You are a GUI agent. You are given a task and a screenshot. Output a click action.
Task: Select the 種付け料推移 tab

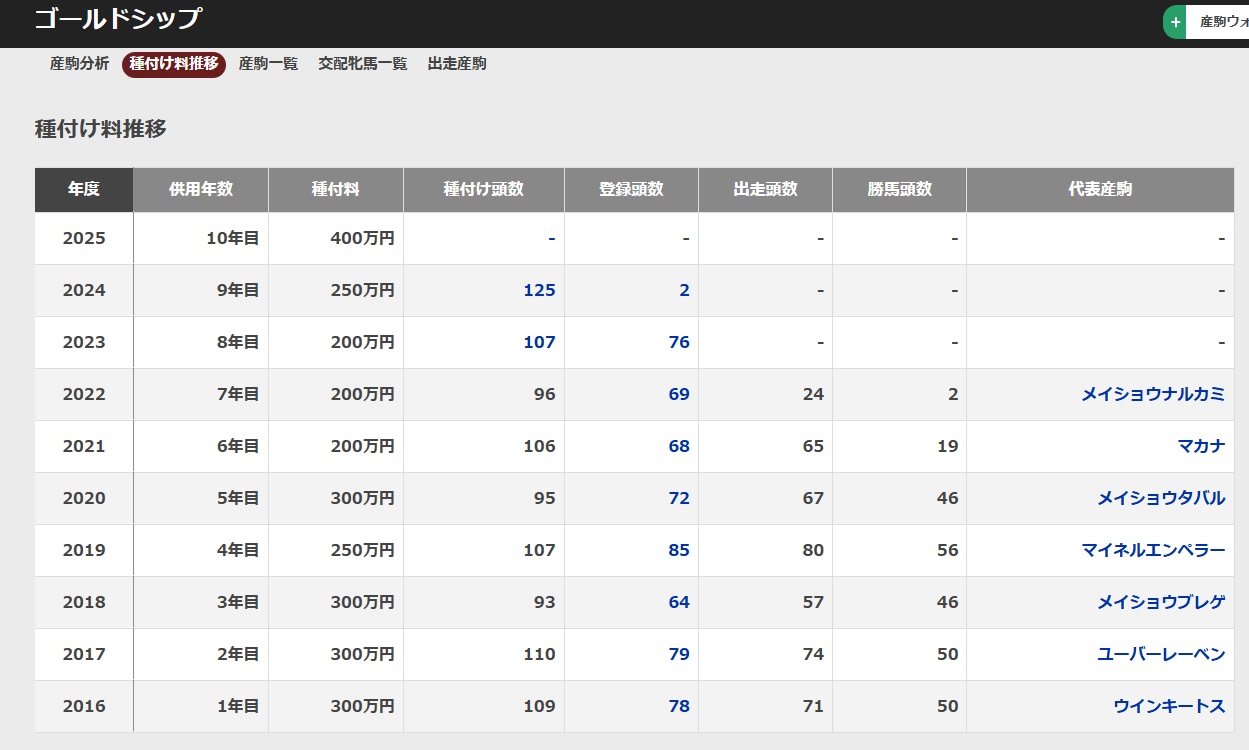174,64
